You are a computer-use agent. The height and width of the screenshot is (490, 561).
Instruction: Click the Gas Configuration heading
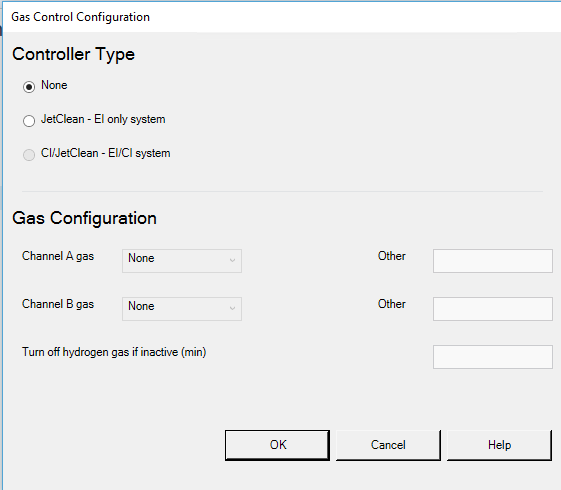(x=84, y=218)
